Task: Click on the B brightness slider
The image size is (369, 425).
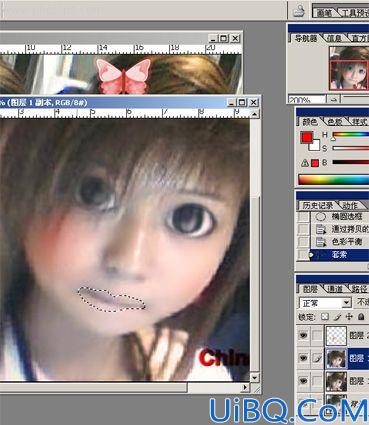Action: click(x=350, y=162)
